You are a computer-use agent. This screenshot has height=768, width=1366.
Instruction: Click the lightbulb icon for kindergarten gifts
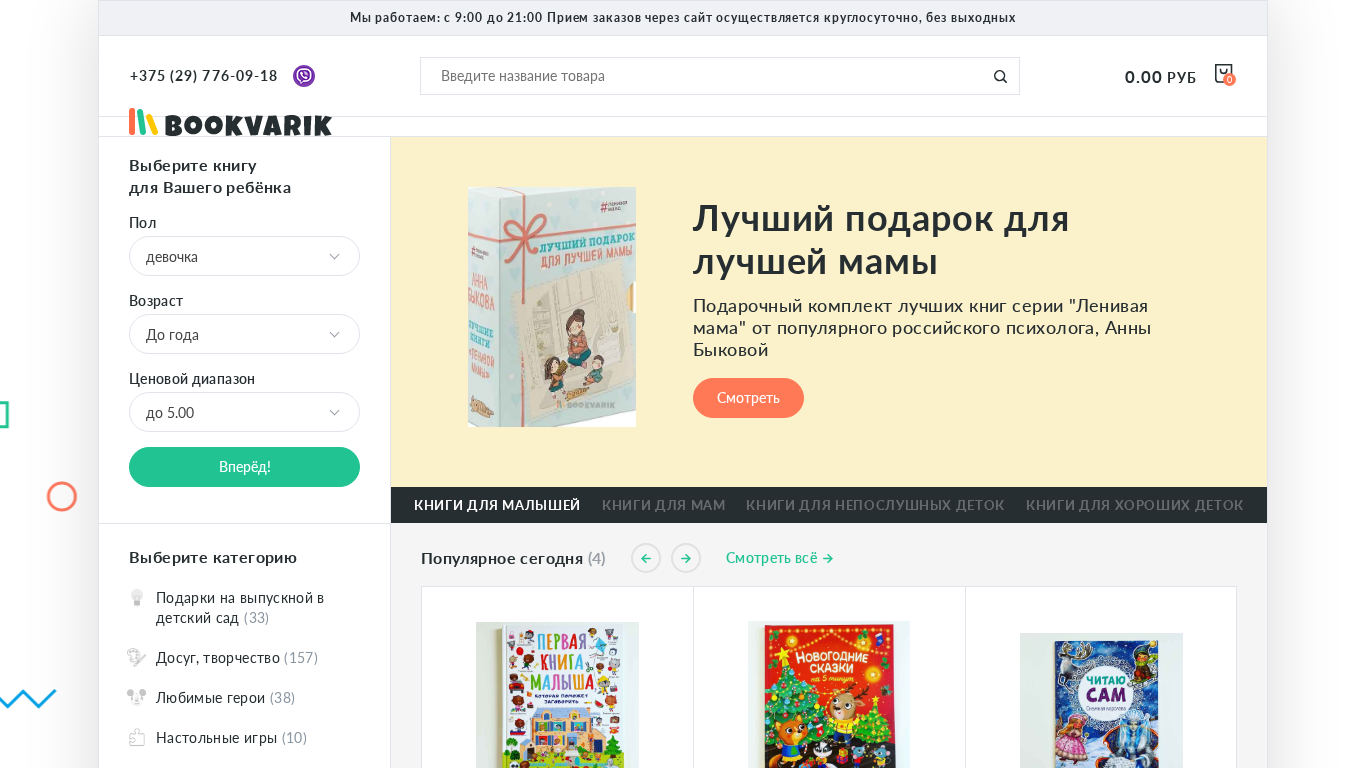(x=137, y=598)
